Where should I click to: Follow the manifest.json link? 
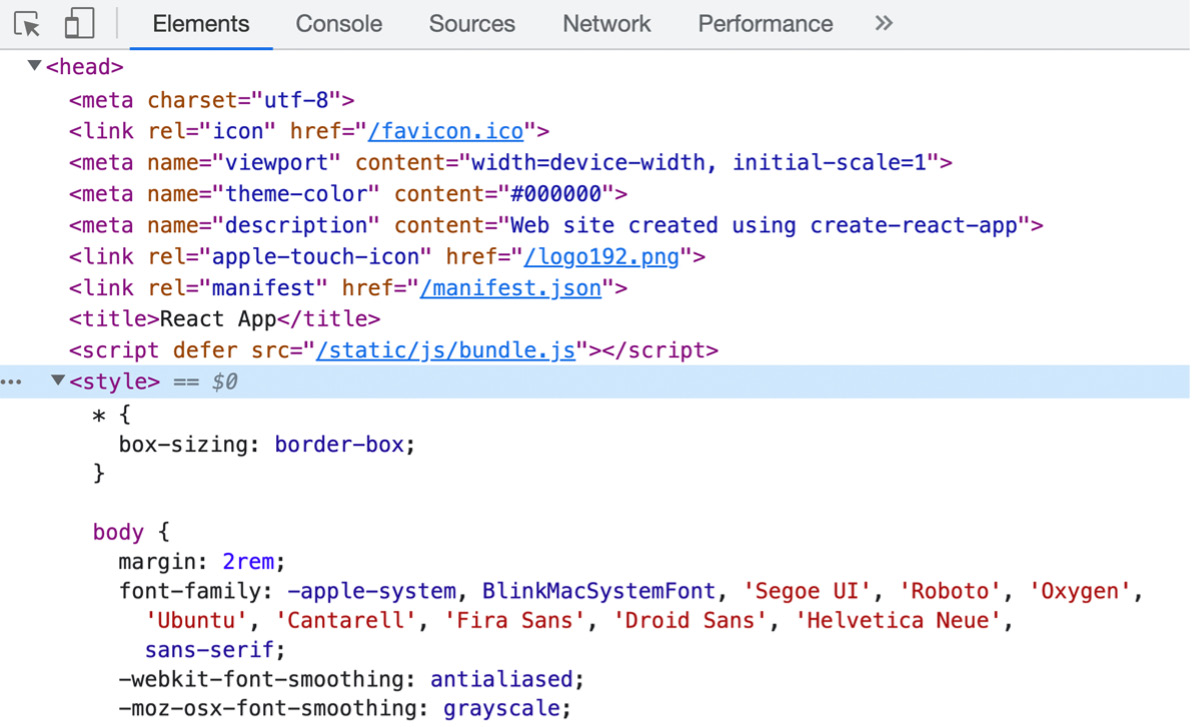point(510,288)
